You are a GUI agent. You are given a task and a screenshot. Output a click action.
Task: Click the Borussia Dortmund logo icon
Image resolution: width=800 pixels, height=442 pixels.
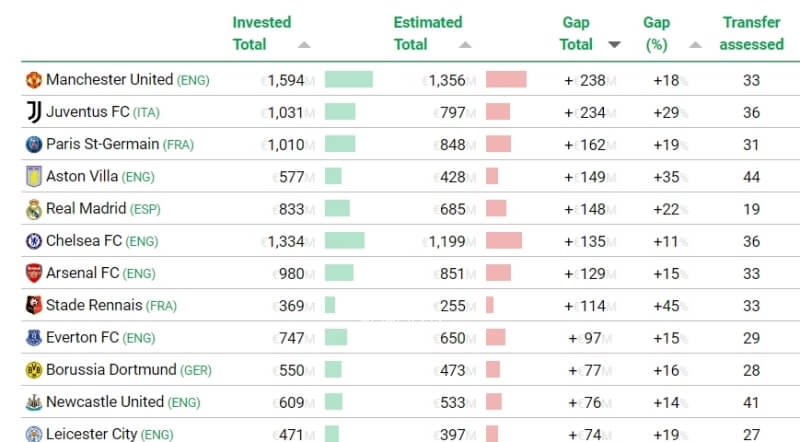tap(34, 370)
